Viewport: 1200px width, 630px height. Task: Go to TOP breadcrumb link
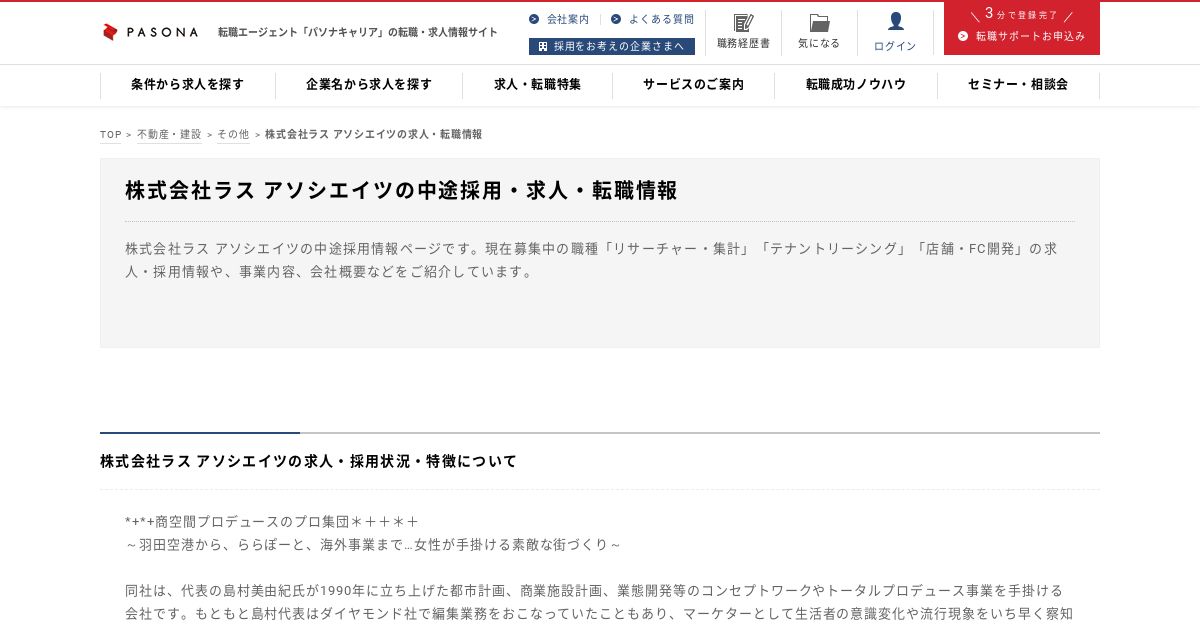pyautogui.click(x=110, y=134)
